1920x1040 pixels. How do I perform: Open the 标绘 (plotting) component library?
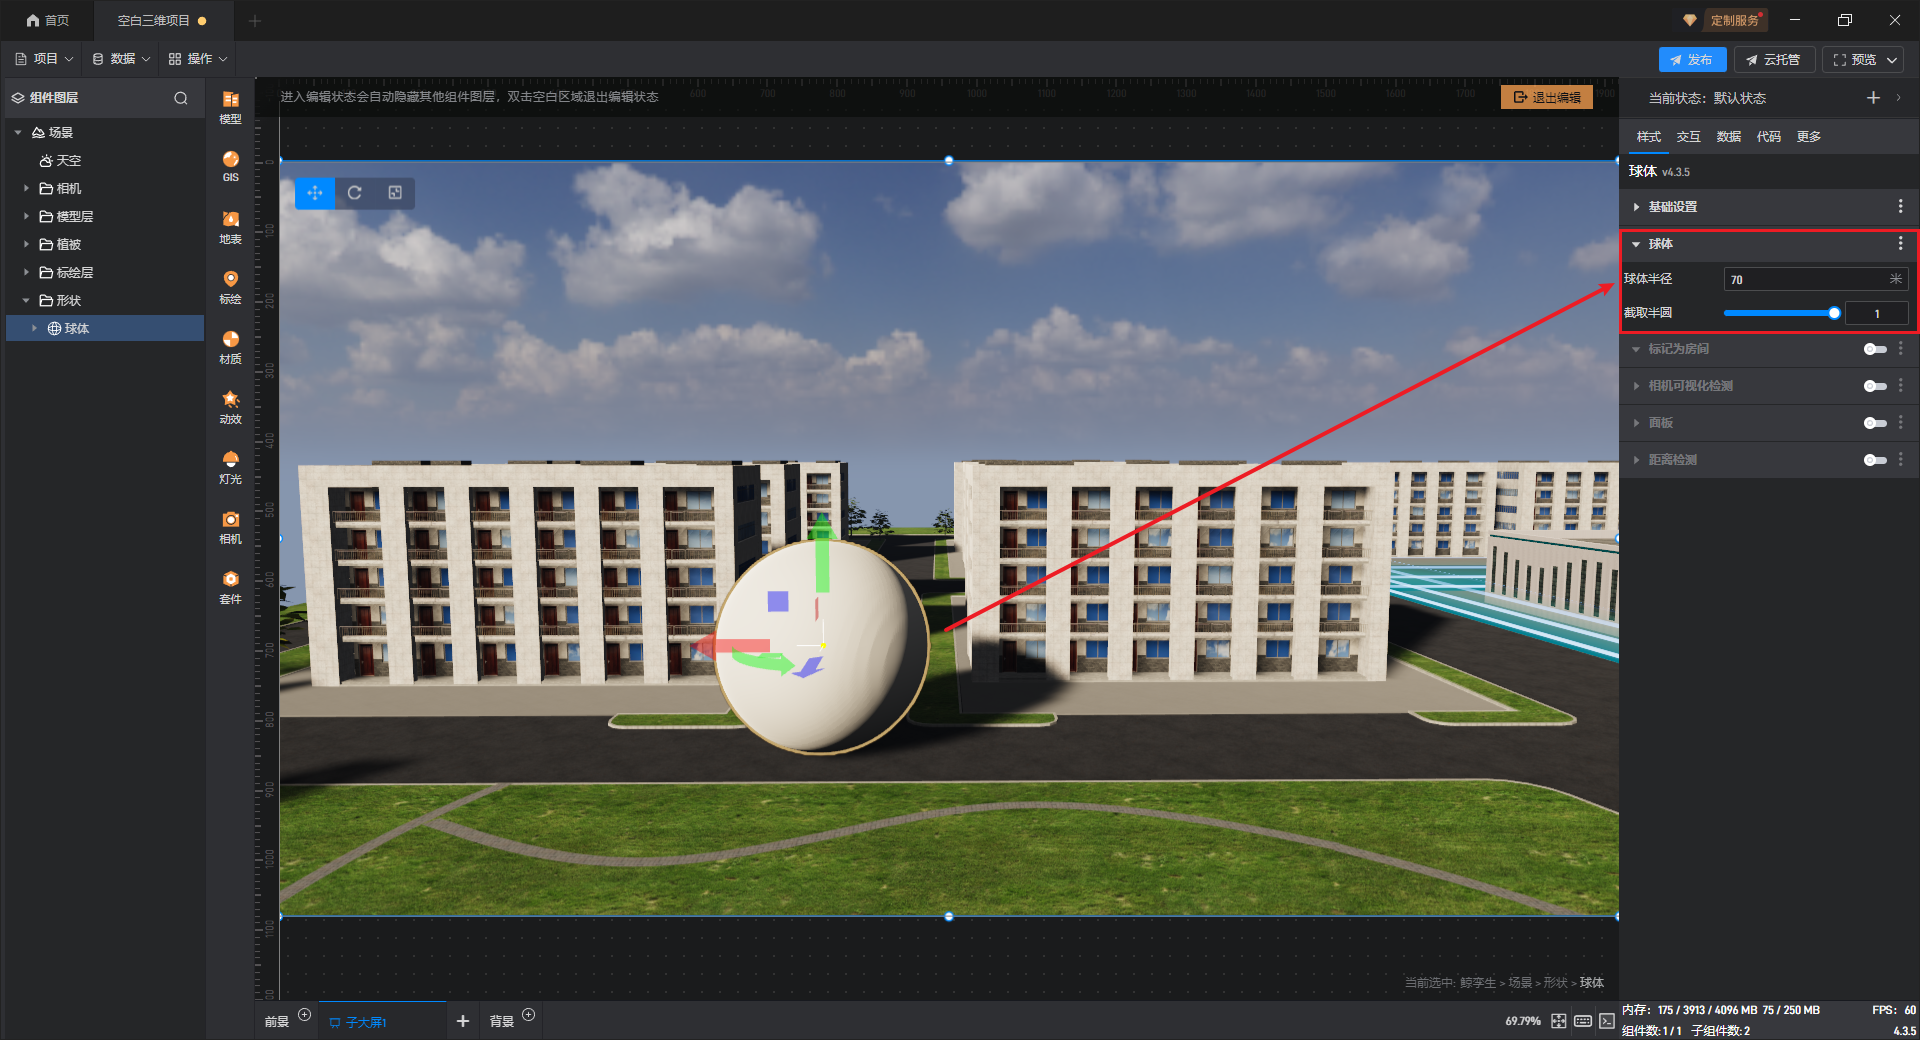coord(230,287)
